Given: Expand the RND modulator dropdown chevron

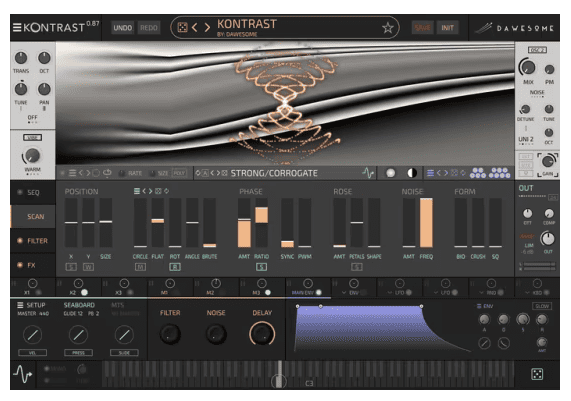Looking at the screenshot, I should [481, 292].
